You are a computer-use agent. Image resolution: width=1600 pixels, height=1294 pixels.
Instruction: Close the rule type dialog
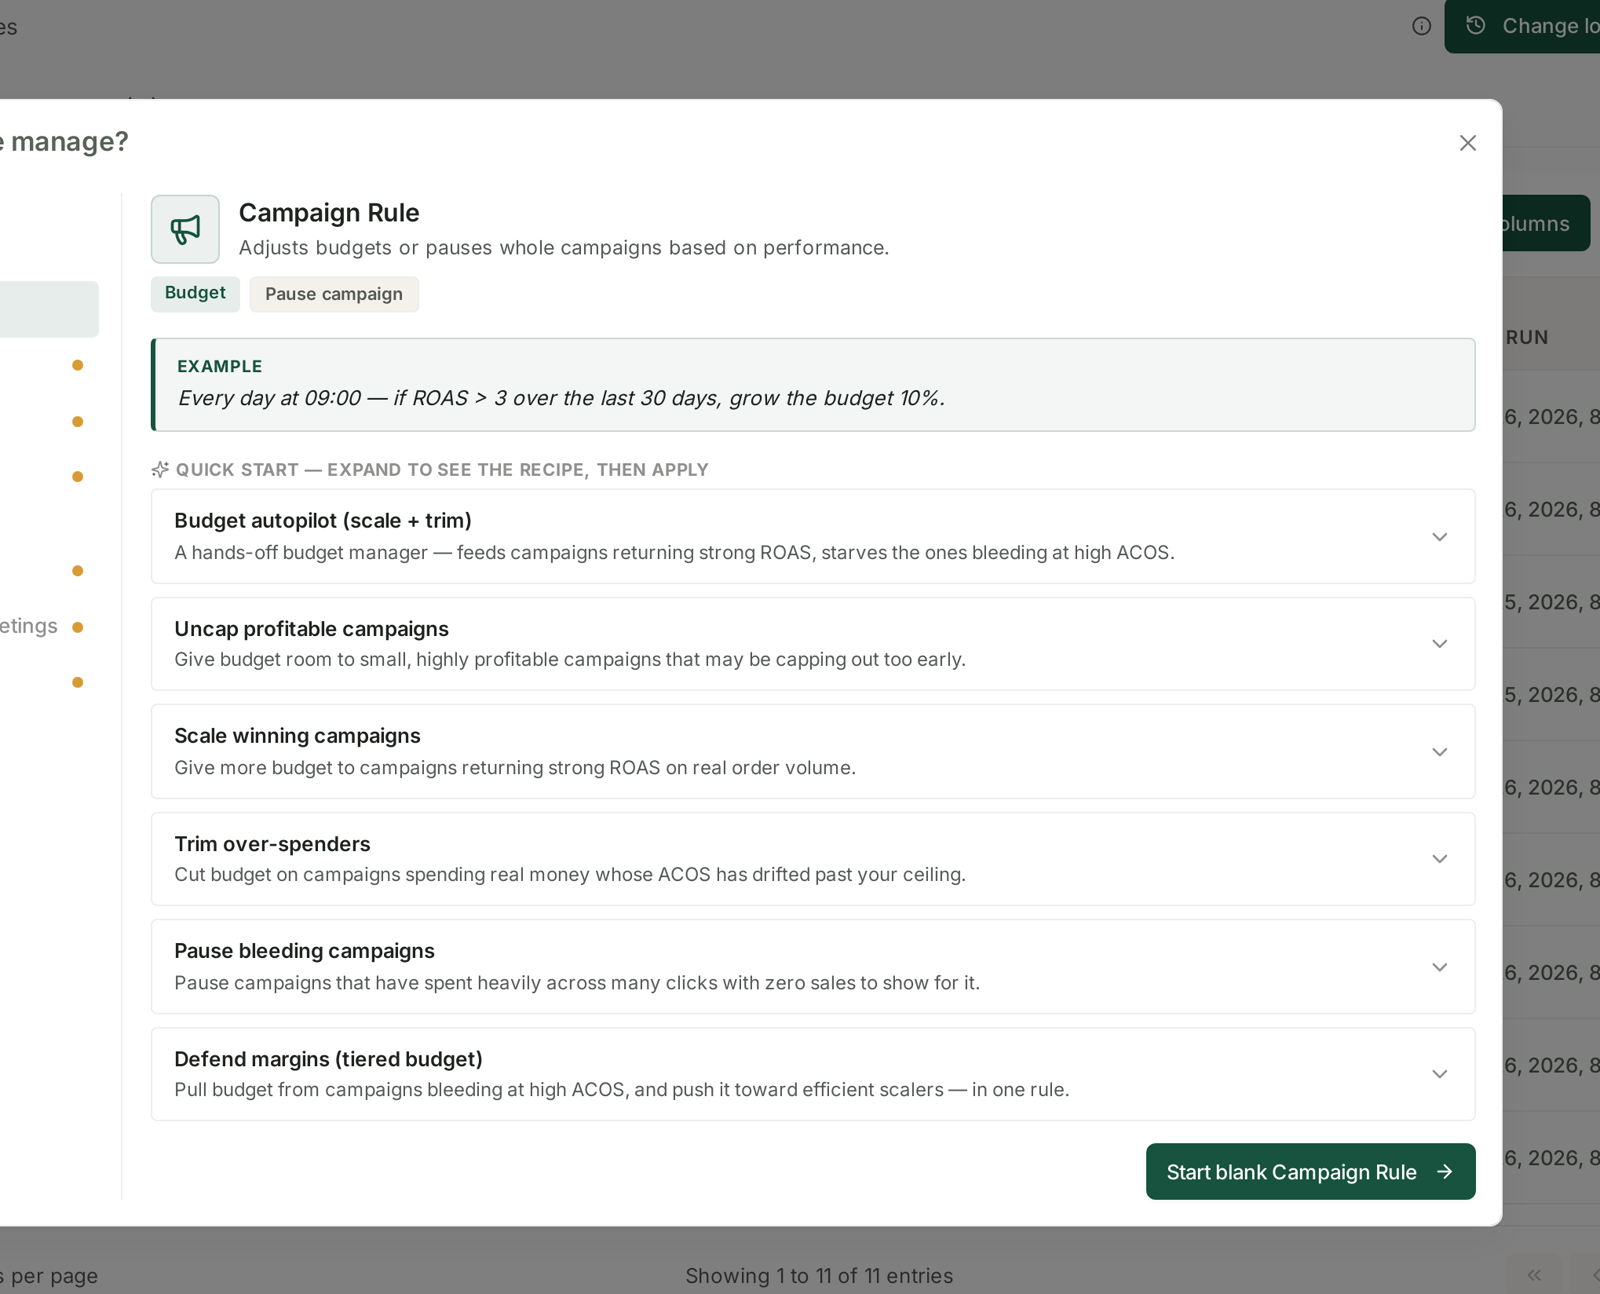(1467, 143)
